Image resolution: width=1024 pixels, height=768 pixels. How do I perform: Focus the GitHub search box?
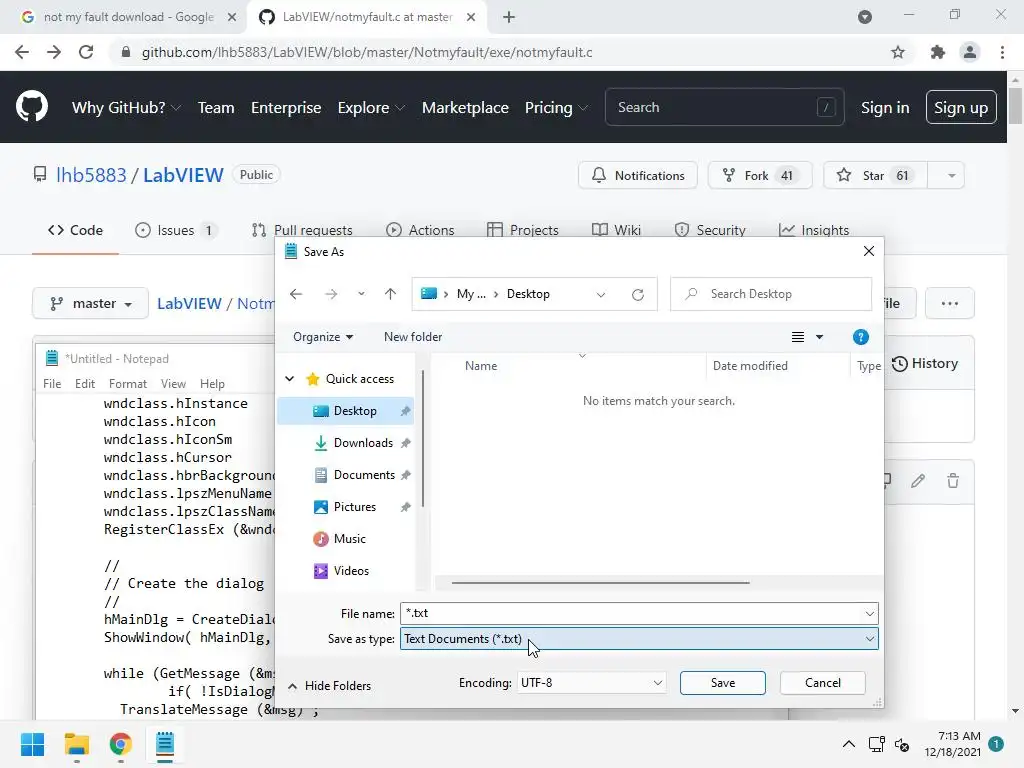pos(725,108)
